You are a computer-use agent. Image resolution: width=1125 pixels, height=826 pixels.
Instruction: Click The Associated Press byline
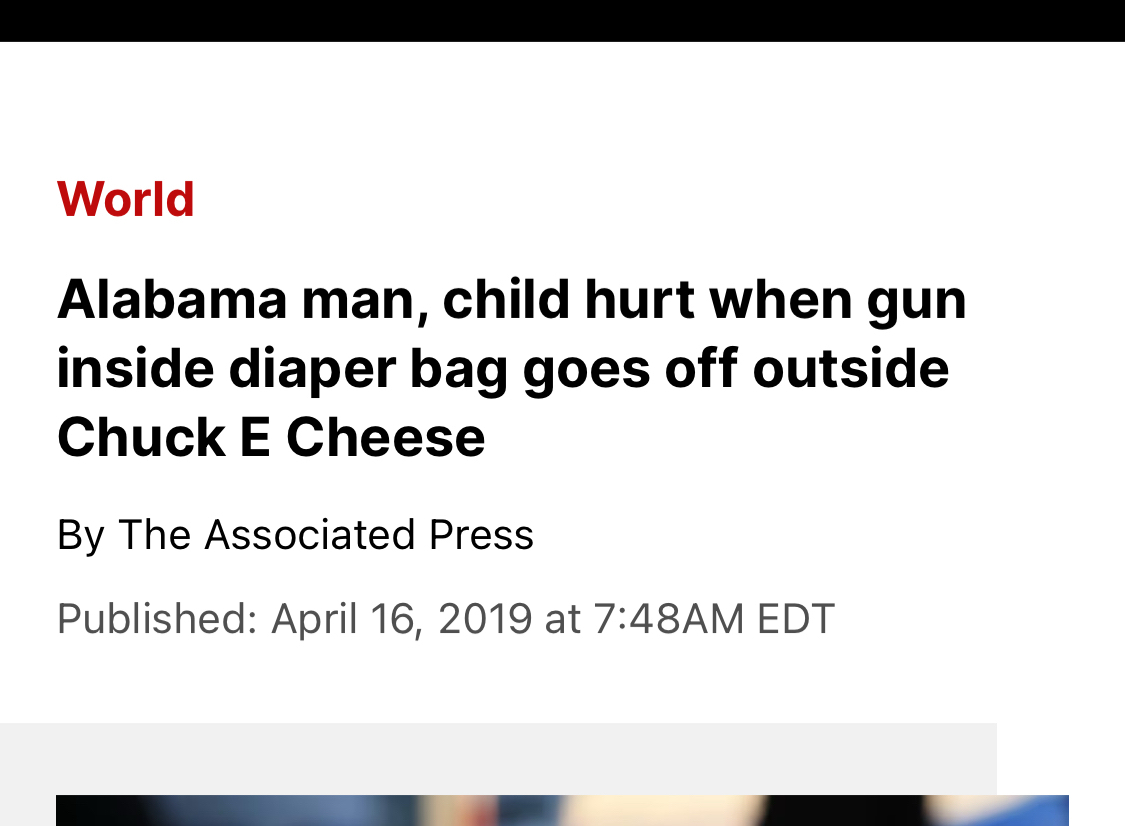[325, 535]
